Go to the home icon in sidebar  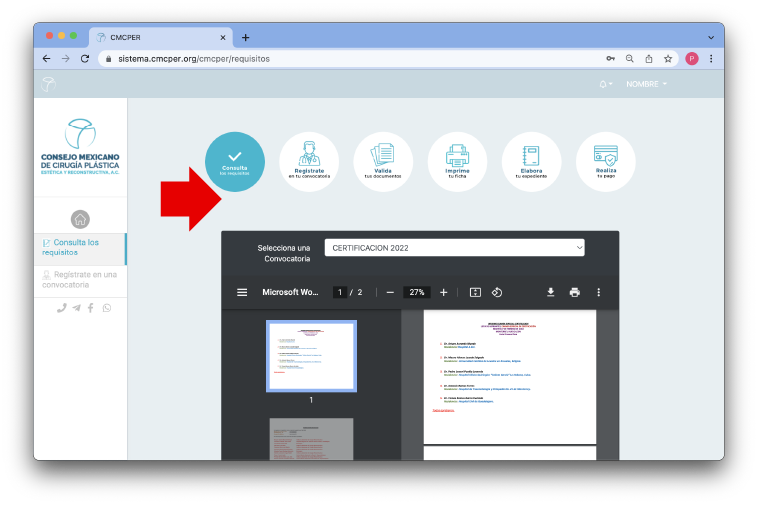(80, 219)
